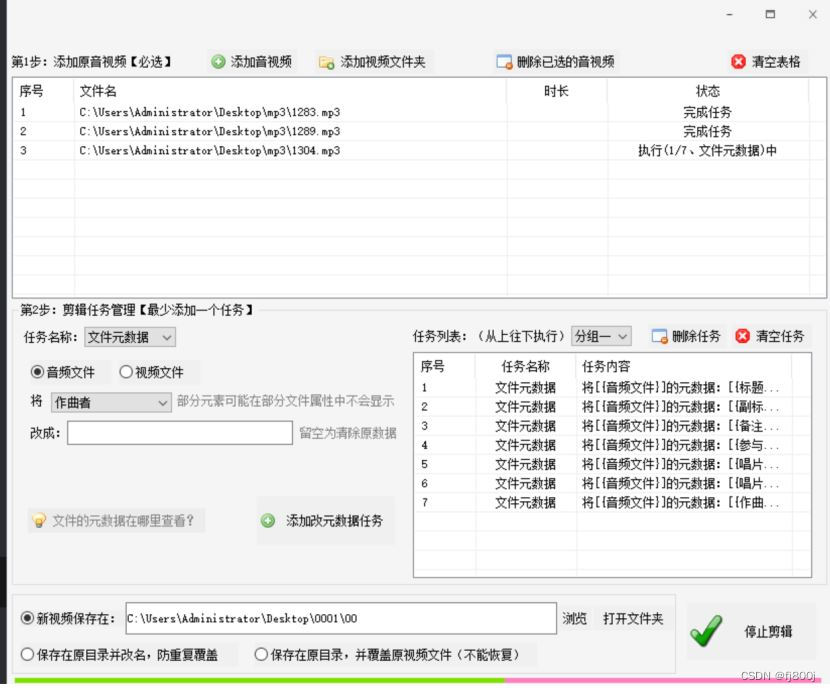Click the lightbulb help icon
The image size is (830, 692).
(x=39, y=520)
